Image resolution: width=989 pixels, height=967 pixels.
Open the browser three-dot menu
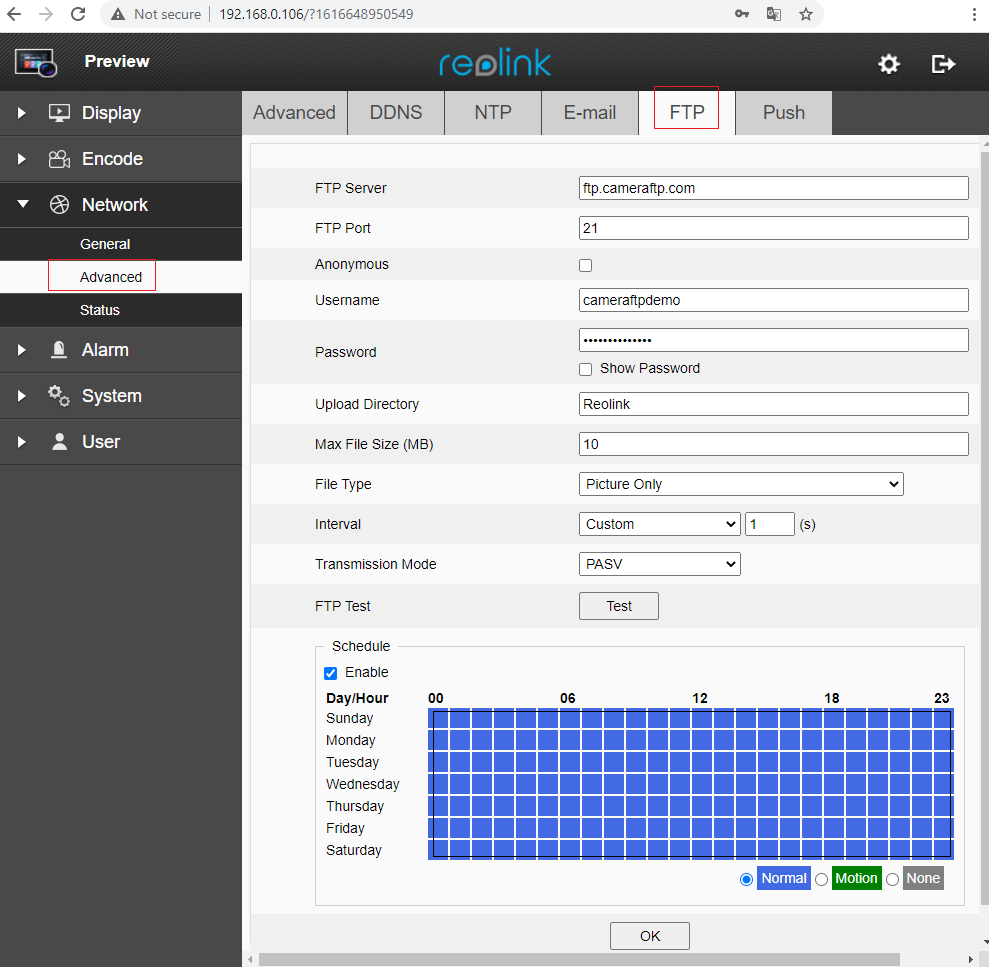tap(973, 15)
